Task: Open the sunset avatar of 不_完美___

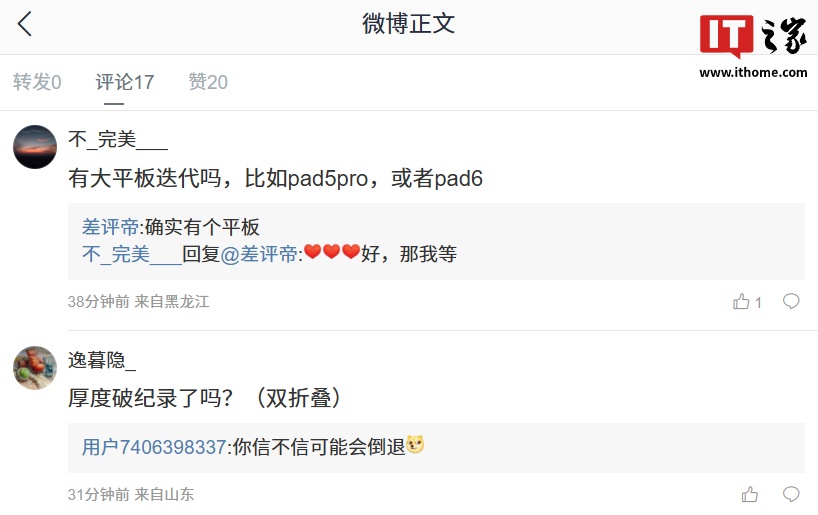Action: point(35,147)
